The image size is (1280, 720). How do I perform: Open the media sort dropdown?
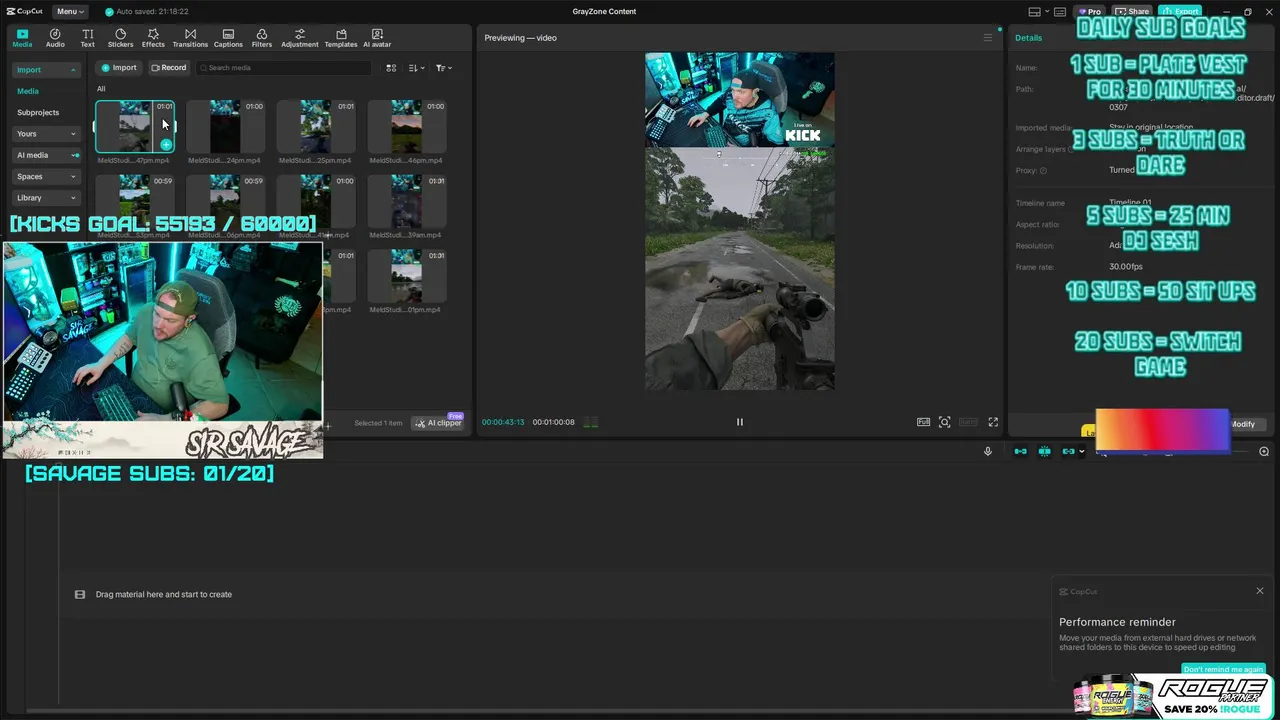[417, 68]
